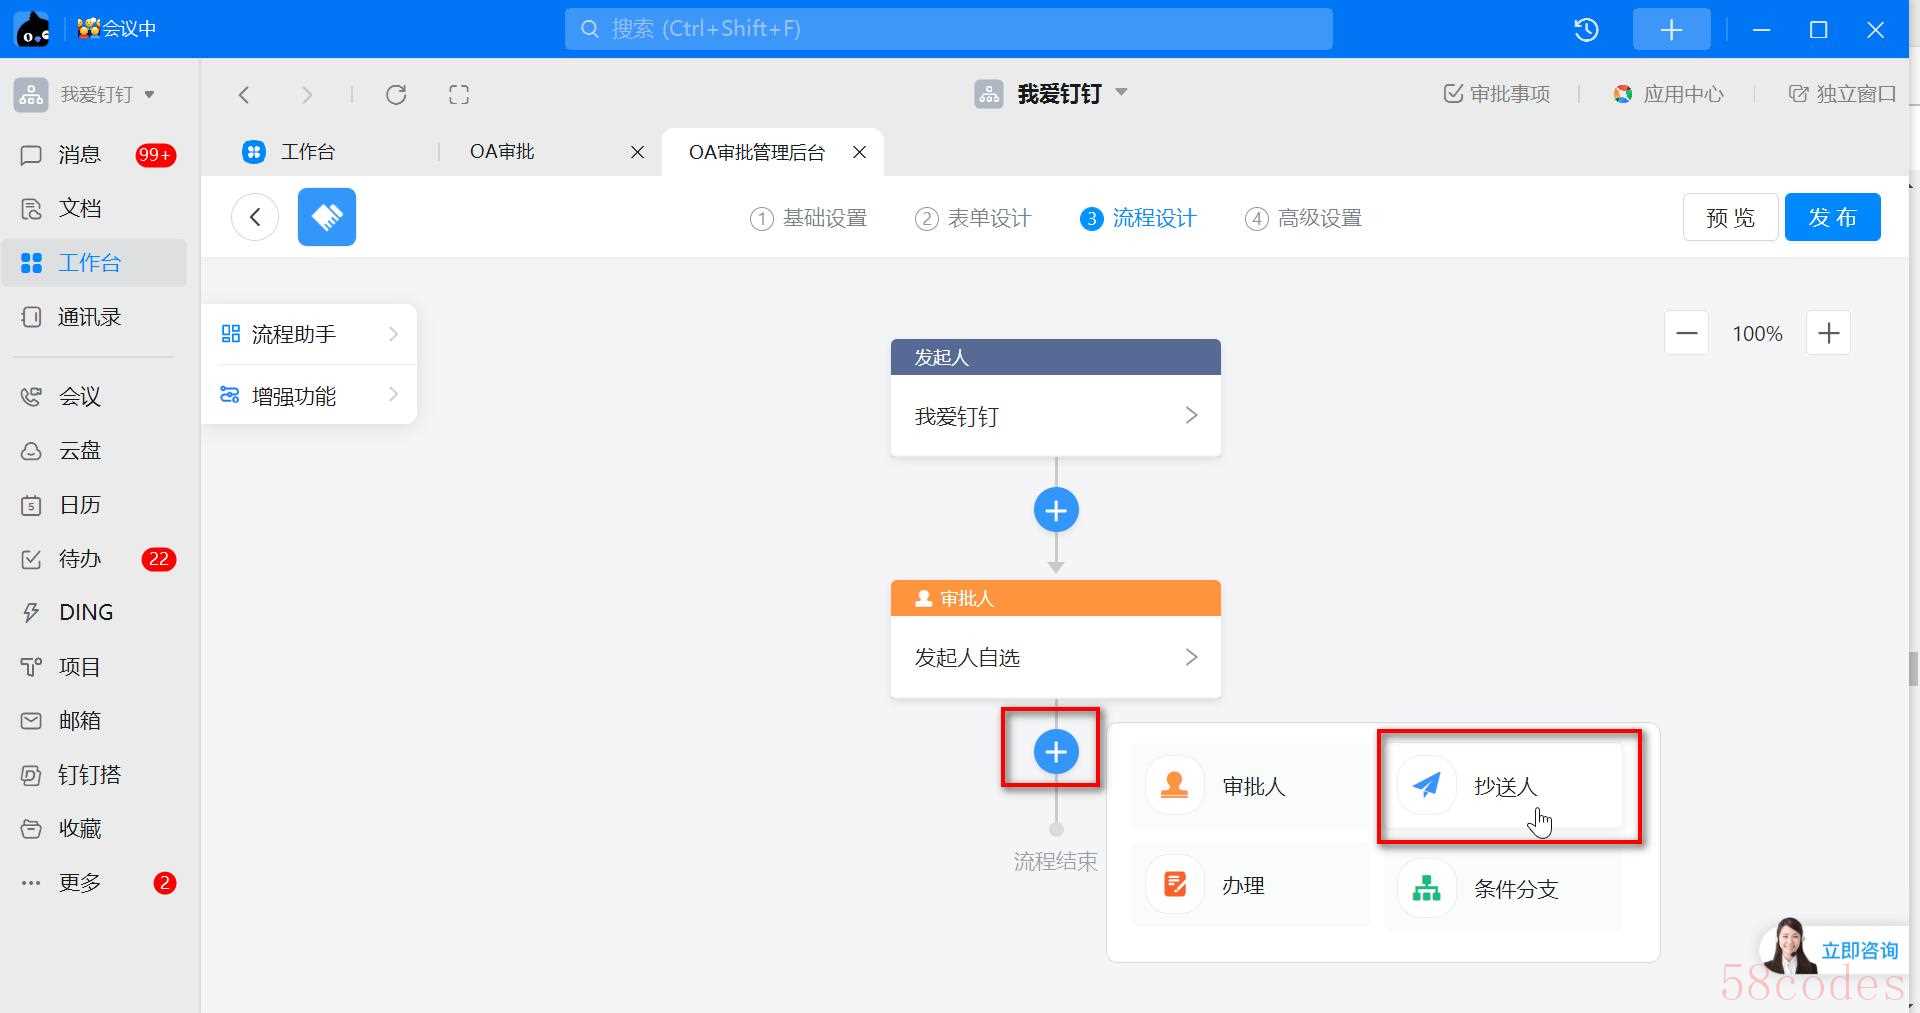Open 审批人 node 发起人自选 settings
This screenshot has height=1013, width=1920.
point(1056,657)
